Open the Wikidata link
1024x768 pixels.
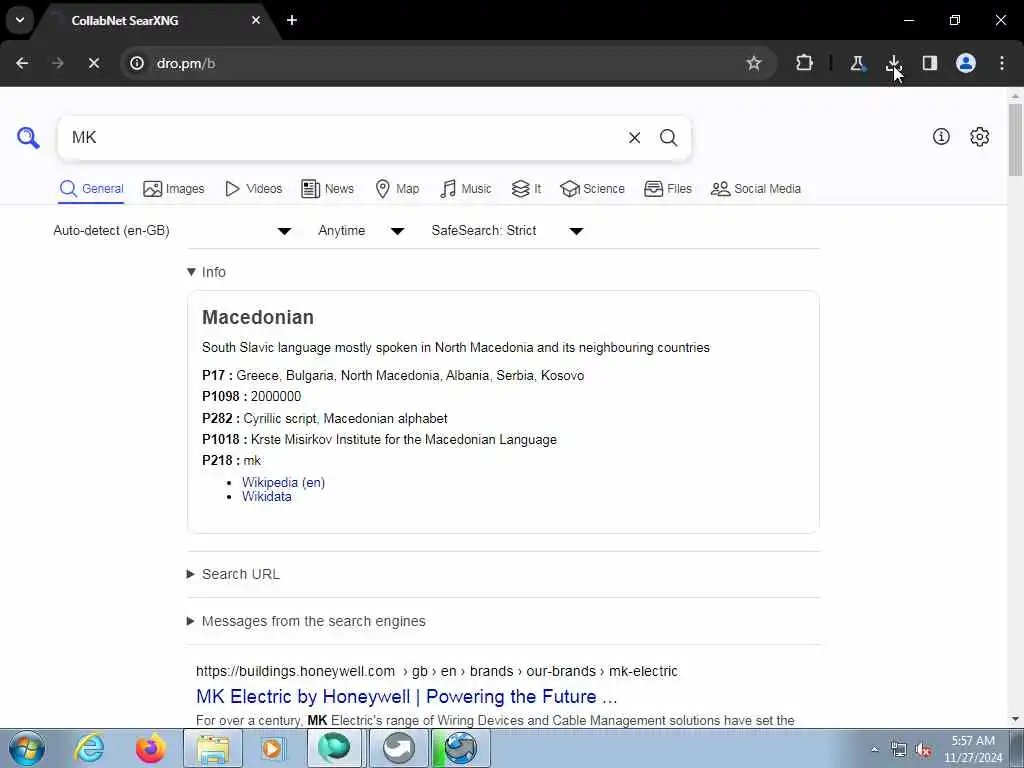266,496
